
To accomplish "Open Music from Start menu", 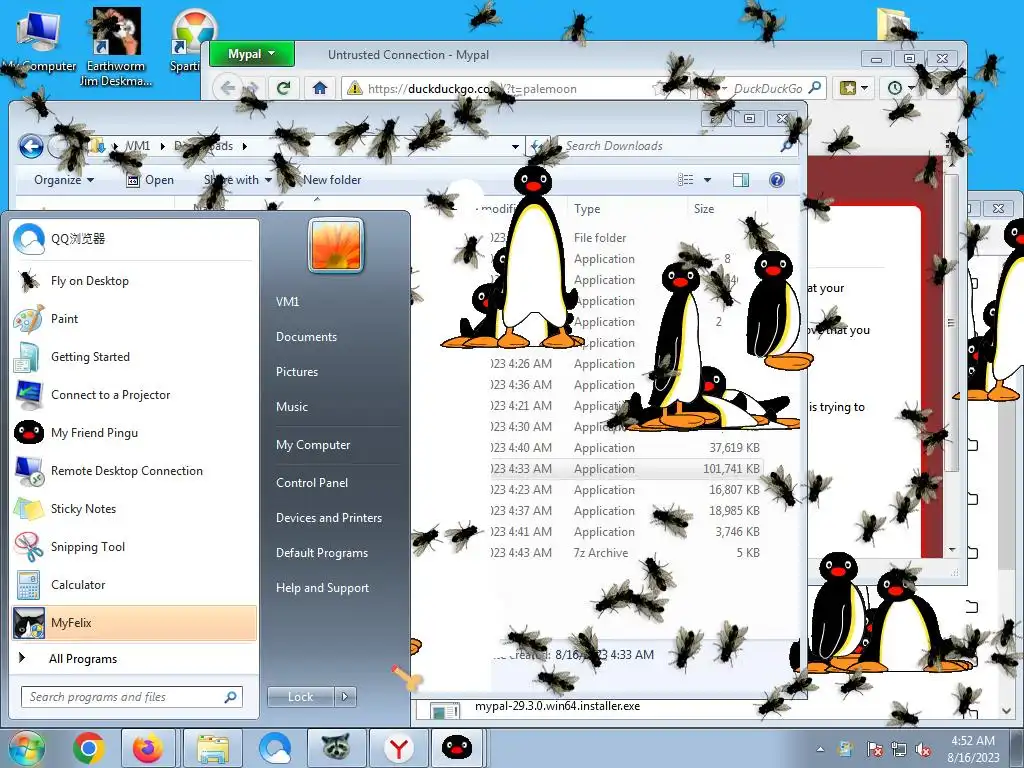I will tap(292, 407).
